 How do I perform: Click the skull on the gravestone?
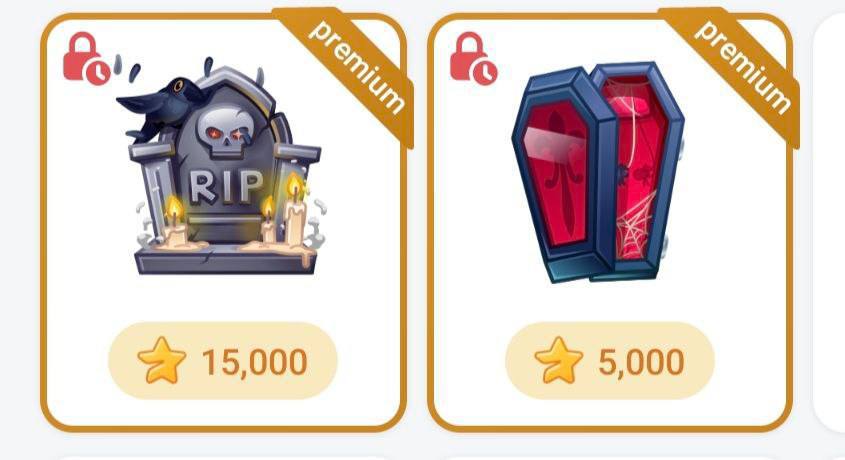(225, 131)
